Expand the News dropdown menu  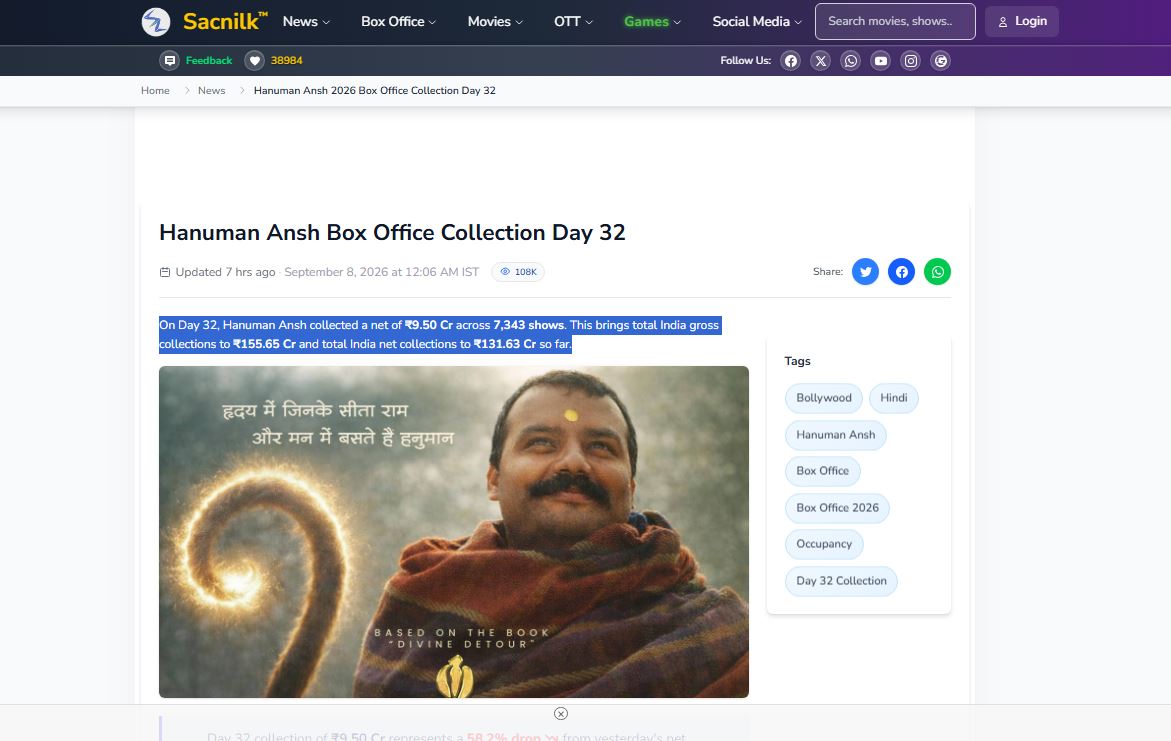pos(306,22)
